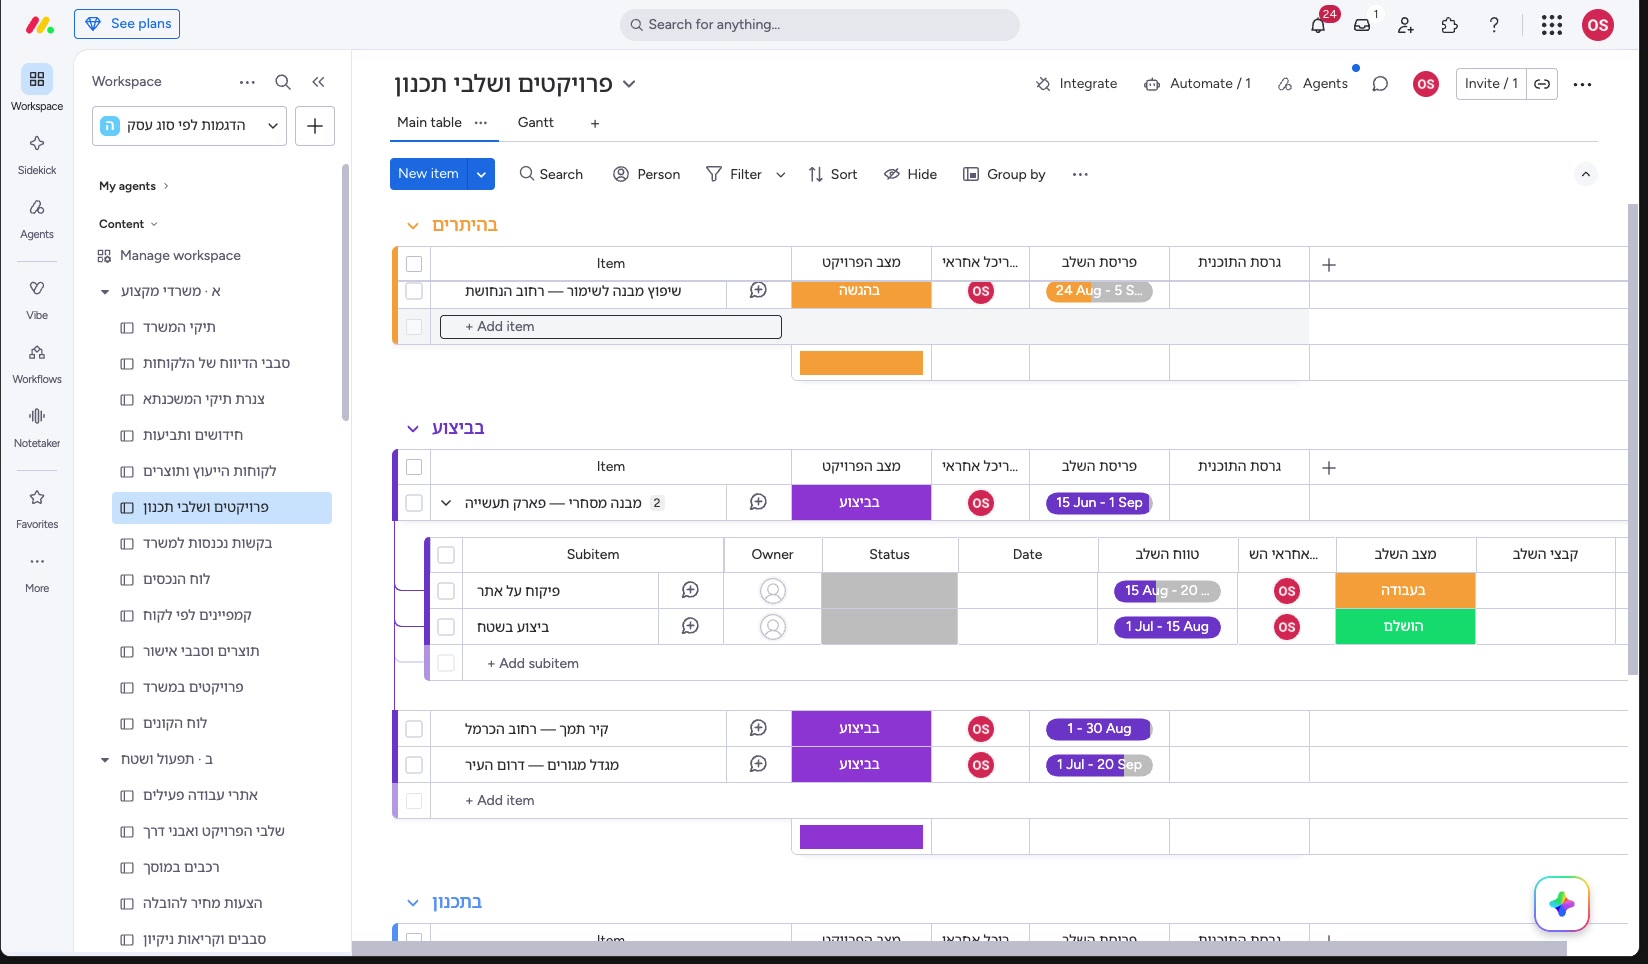Viewport: 1648px width, 964px height.
Task: Click the green הושלם status cell
Action: pos(1405,626)
